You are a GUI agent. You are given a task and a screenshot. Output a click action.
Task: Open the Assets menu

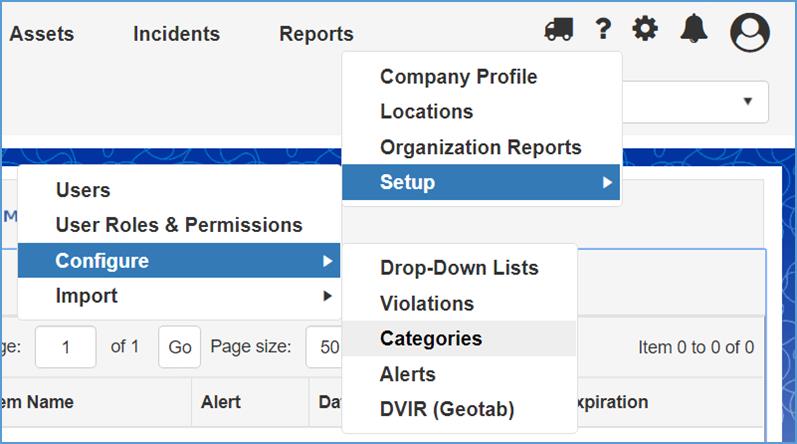pos(42,34)
